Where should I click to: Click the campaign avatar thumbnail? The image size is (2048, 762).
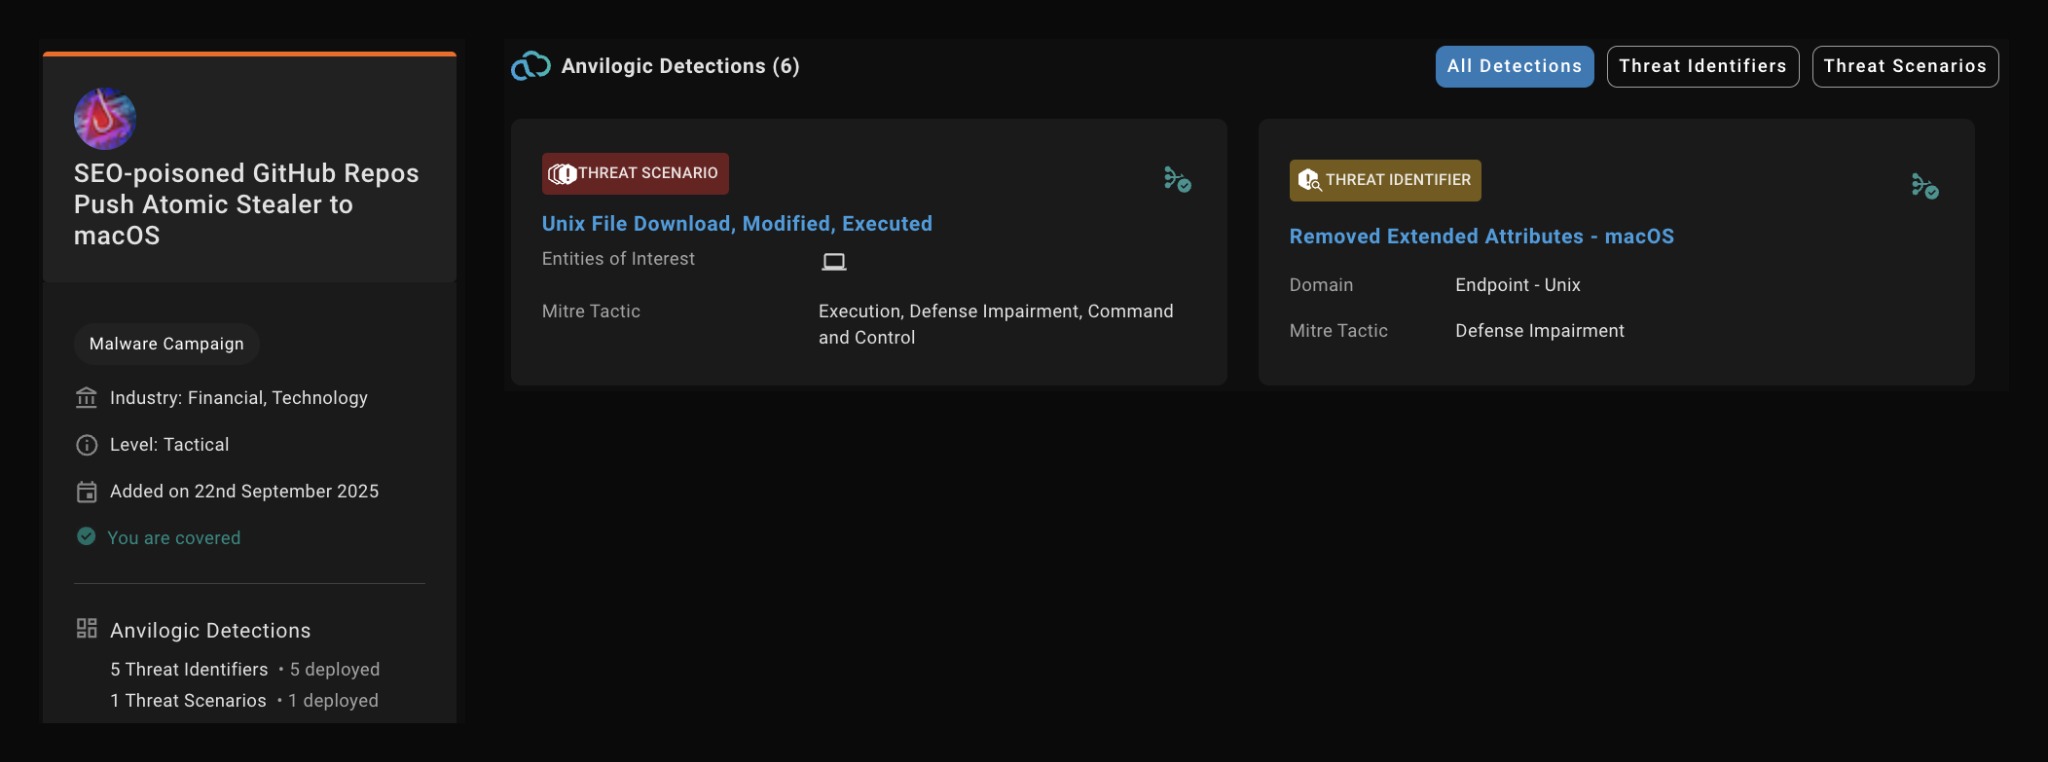[x=105, y=118]
